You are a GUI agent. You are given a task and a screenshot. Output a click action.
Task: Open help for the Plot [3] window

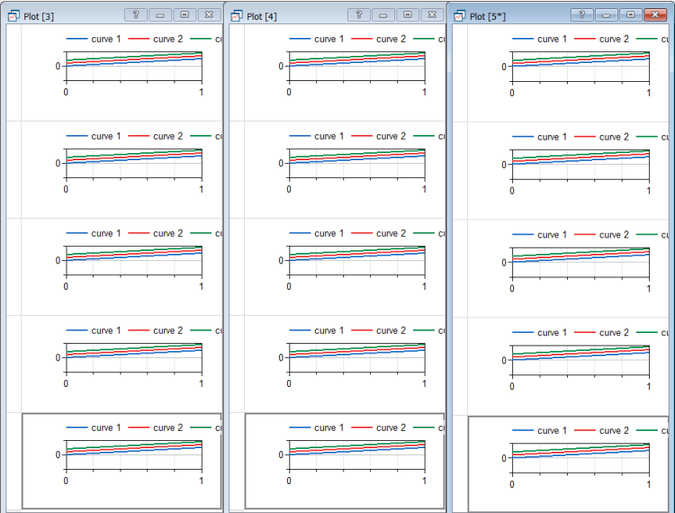[x=137, y=15]
